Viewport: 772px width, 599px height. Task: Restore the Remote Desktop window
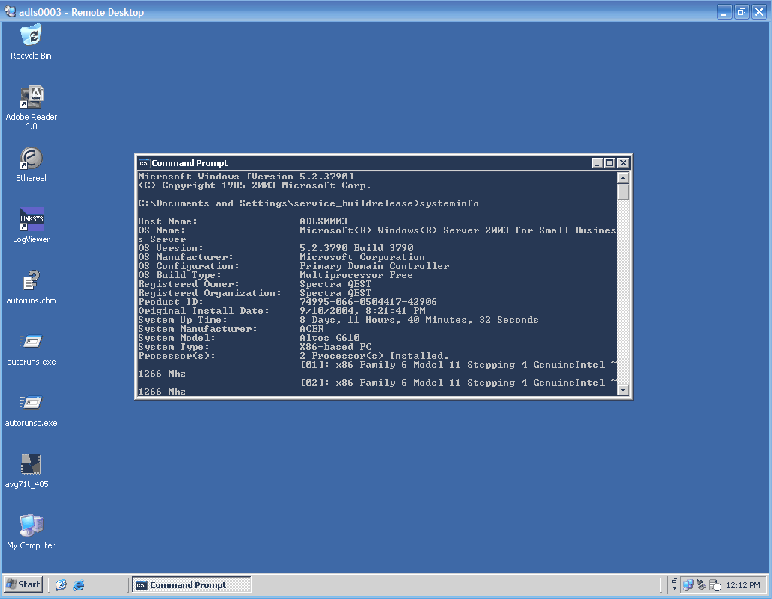click(741, 12)
